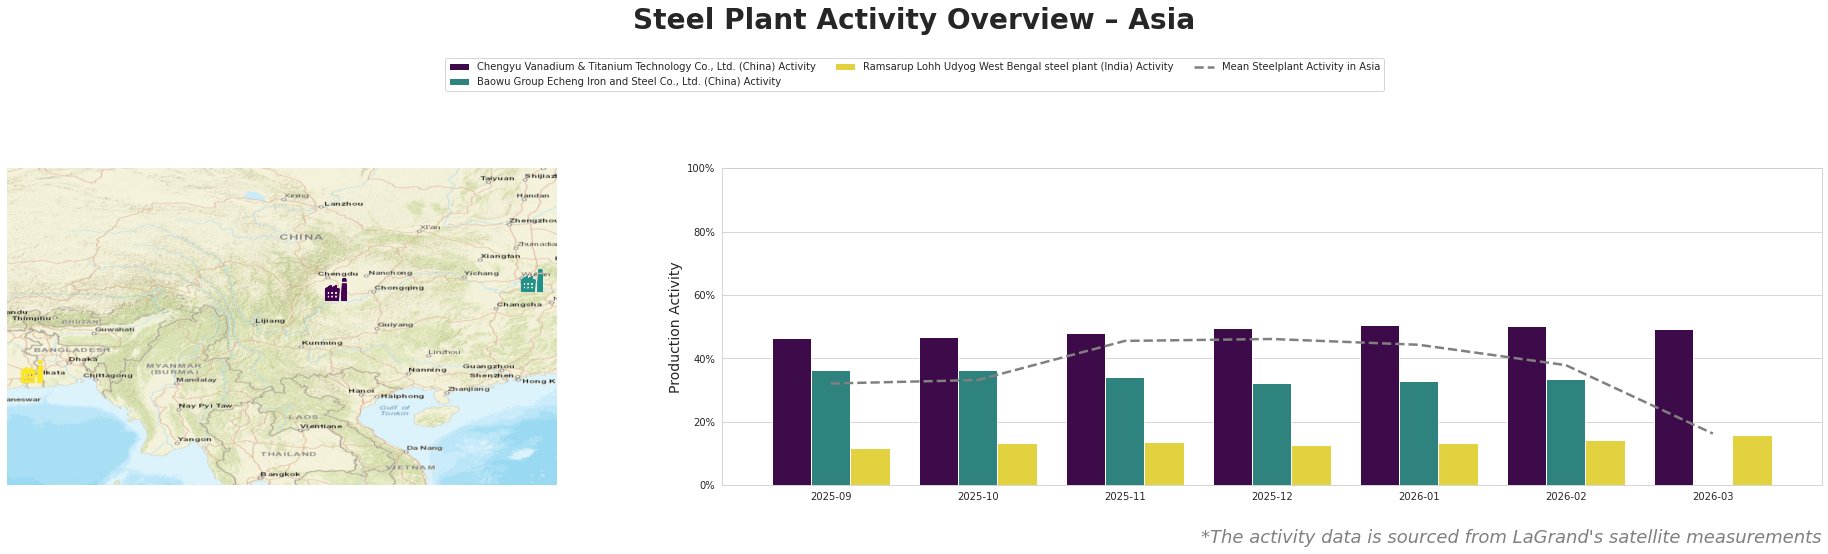Click the Steel Plant Activity Overview title
The width and height of the screenshot is (1828, 554).
[913, 20]
